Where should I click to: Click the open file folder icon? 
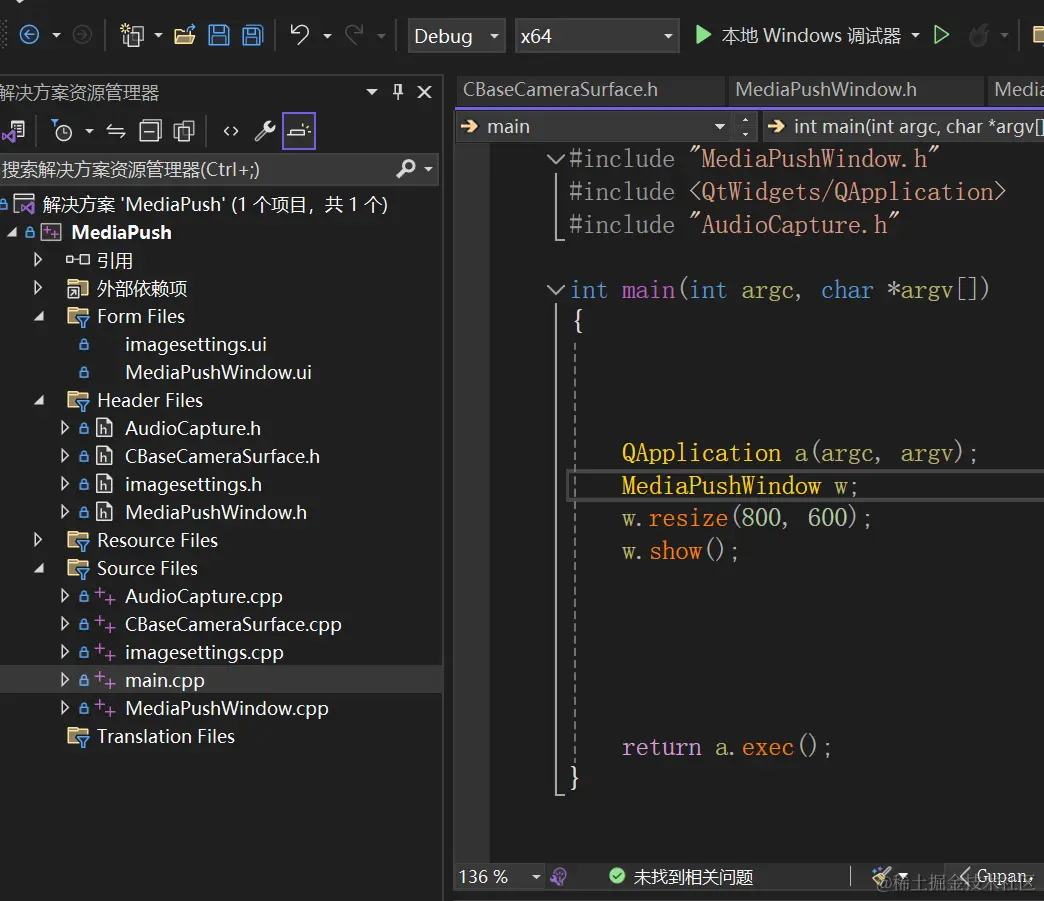(x=184, y=35)
